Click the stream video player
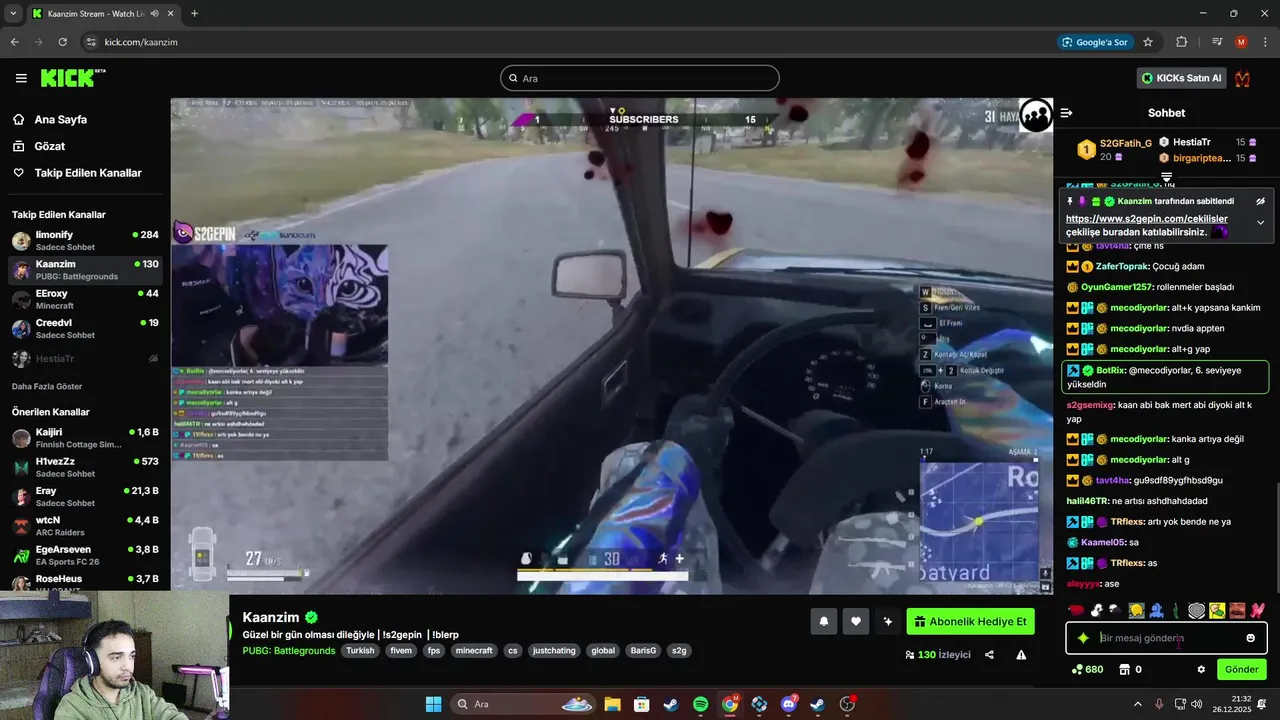The image size is (1280, 720). click(612, 345)
